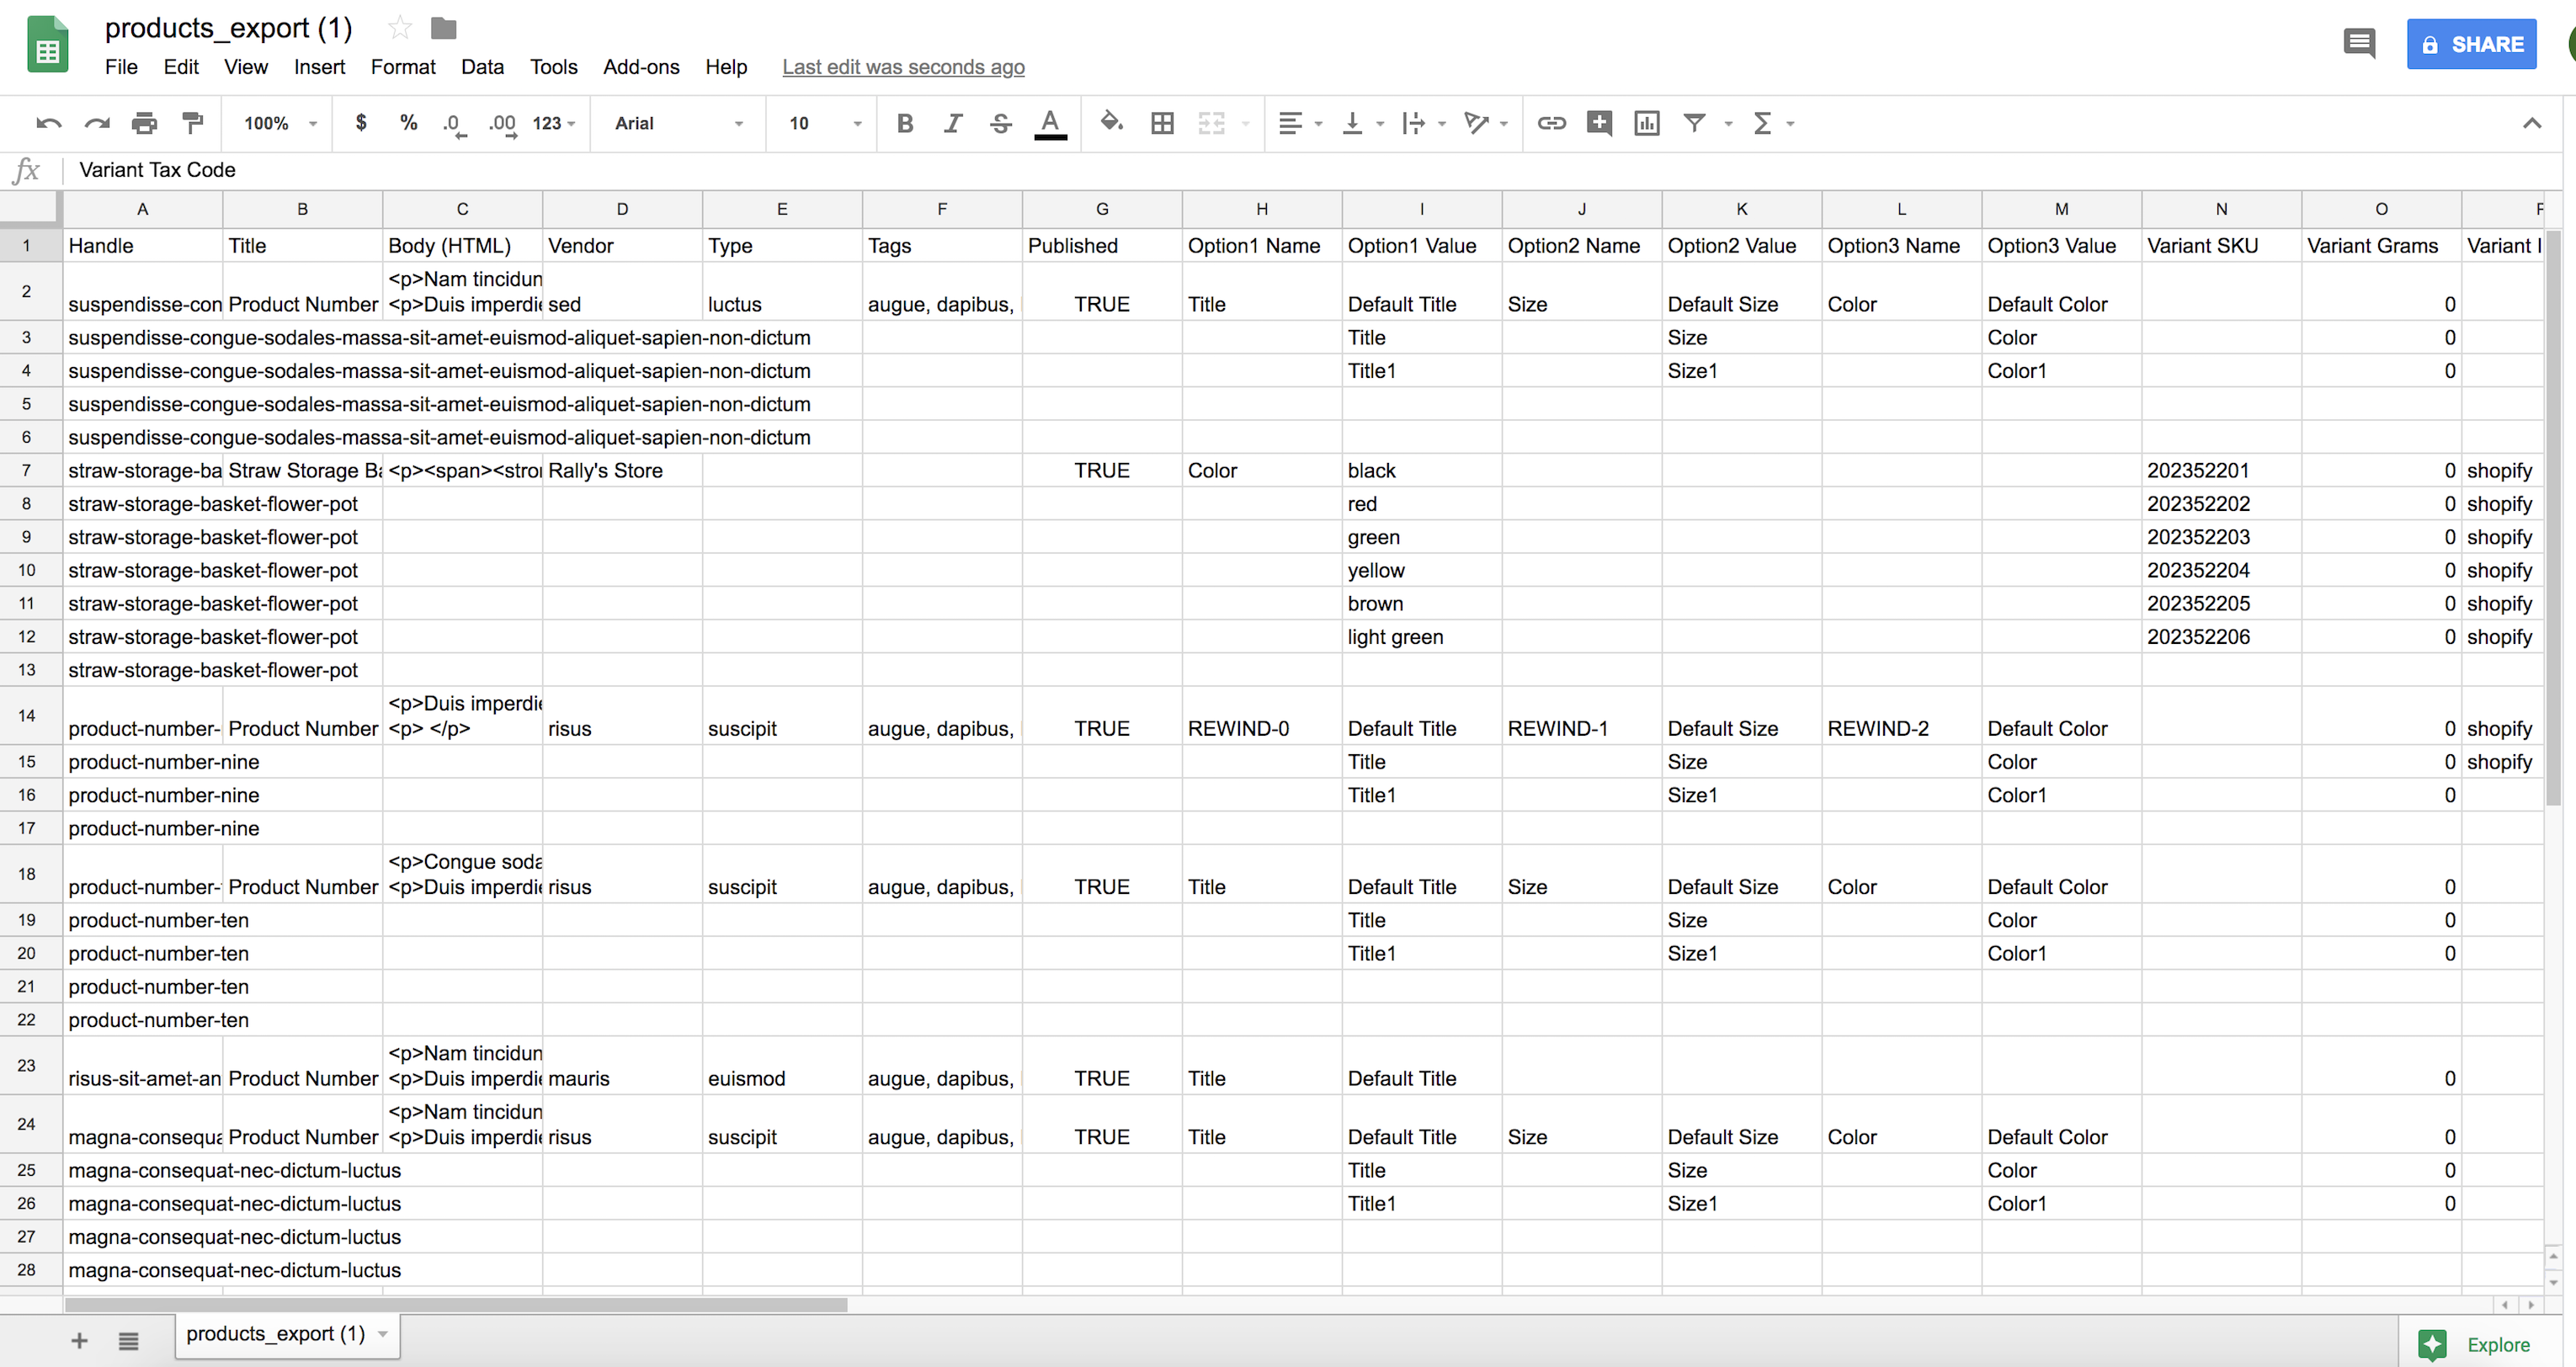Click the text alignment icon
The width and height of the screenshot is (2576, 1367).
click(x=1290, y=123)
